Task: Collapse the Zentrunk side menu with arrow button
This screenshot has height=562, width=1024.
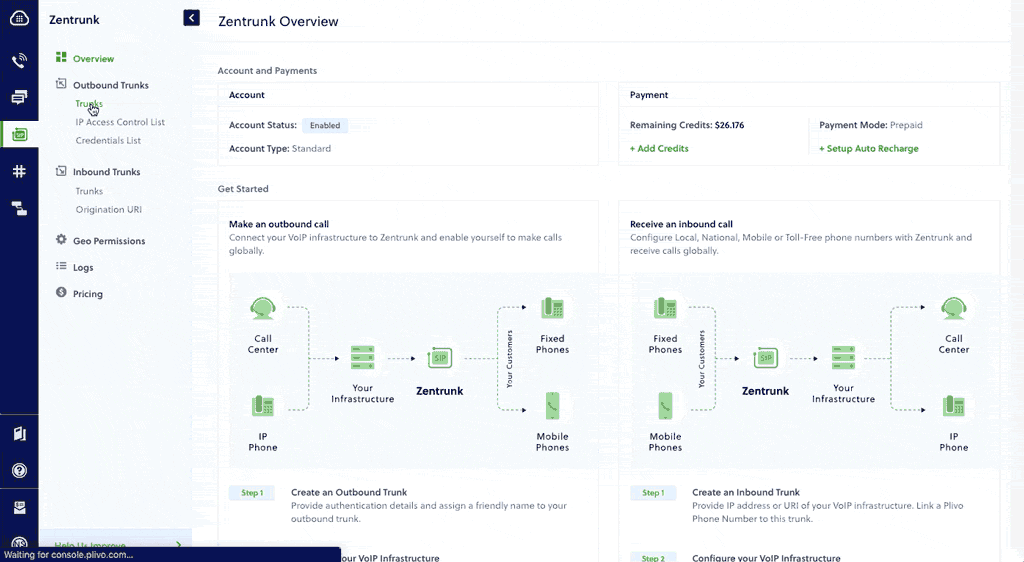Action: (191, 18)
